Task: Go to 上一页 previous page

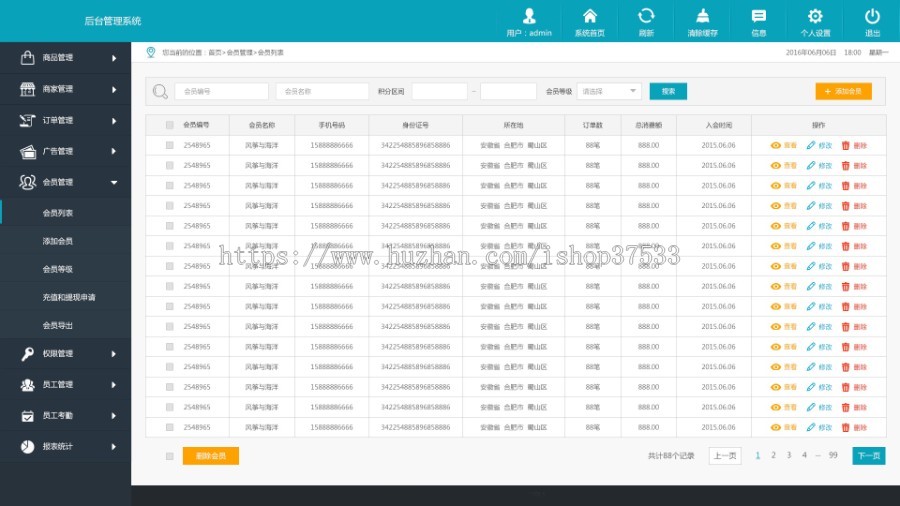Action: pos(725,456)
